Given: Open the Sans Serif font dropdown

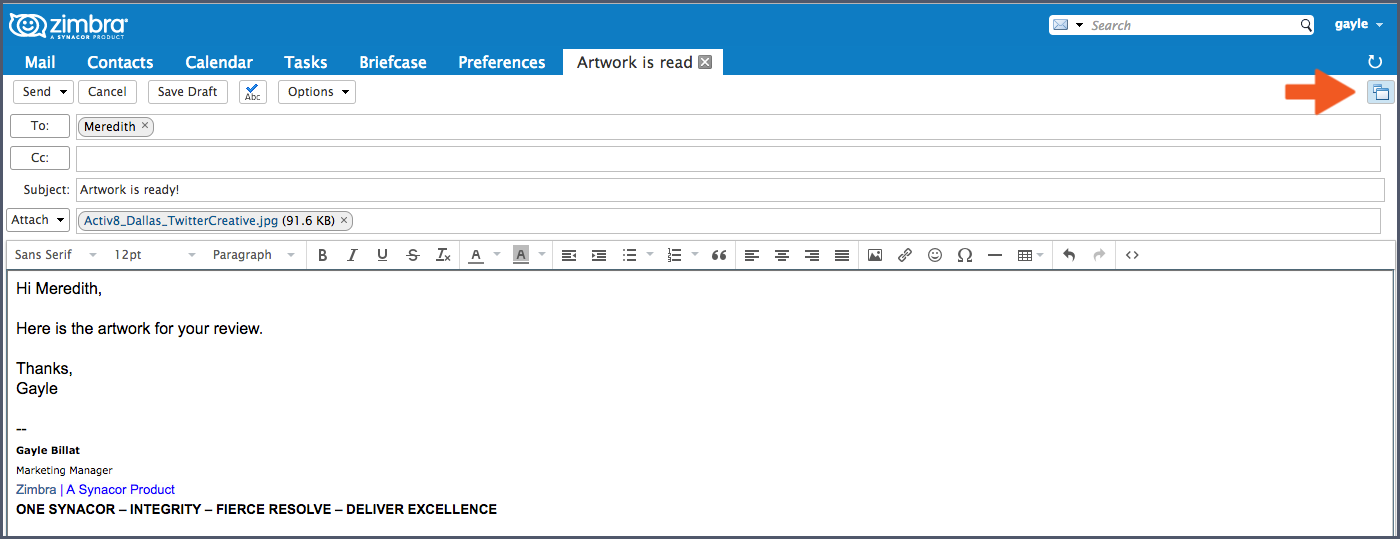Looking at the screenshot, I should (x=56, y=255).
